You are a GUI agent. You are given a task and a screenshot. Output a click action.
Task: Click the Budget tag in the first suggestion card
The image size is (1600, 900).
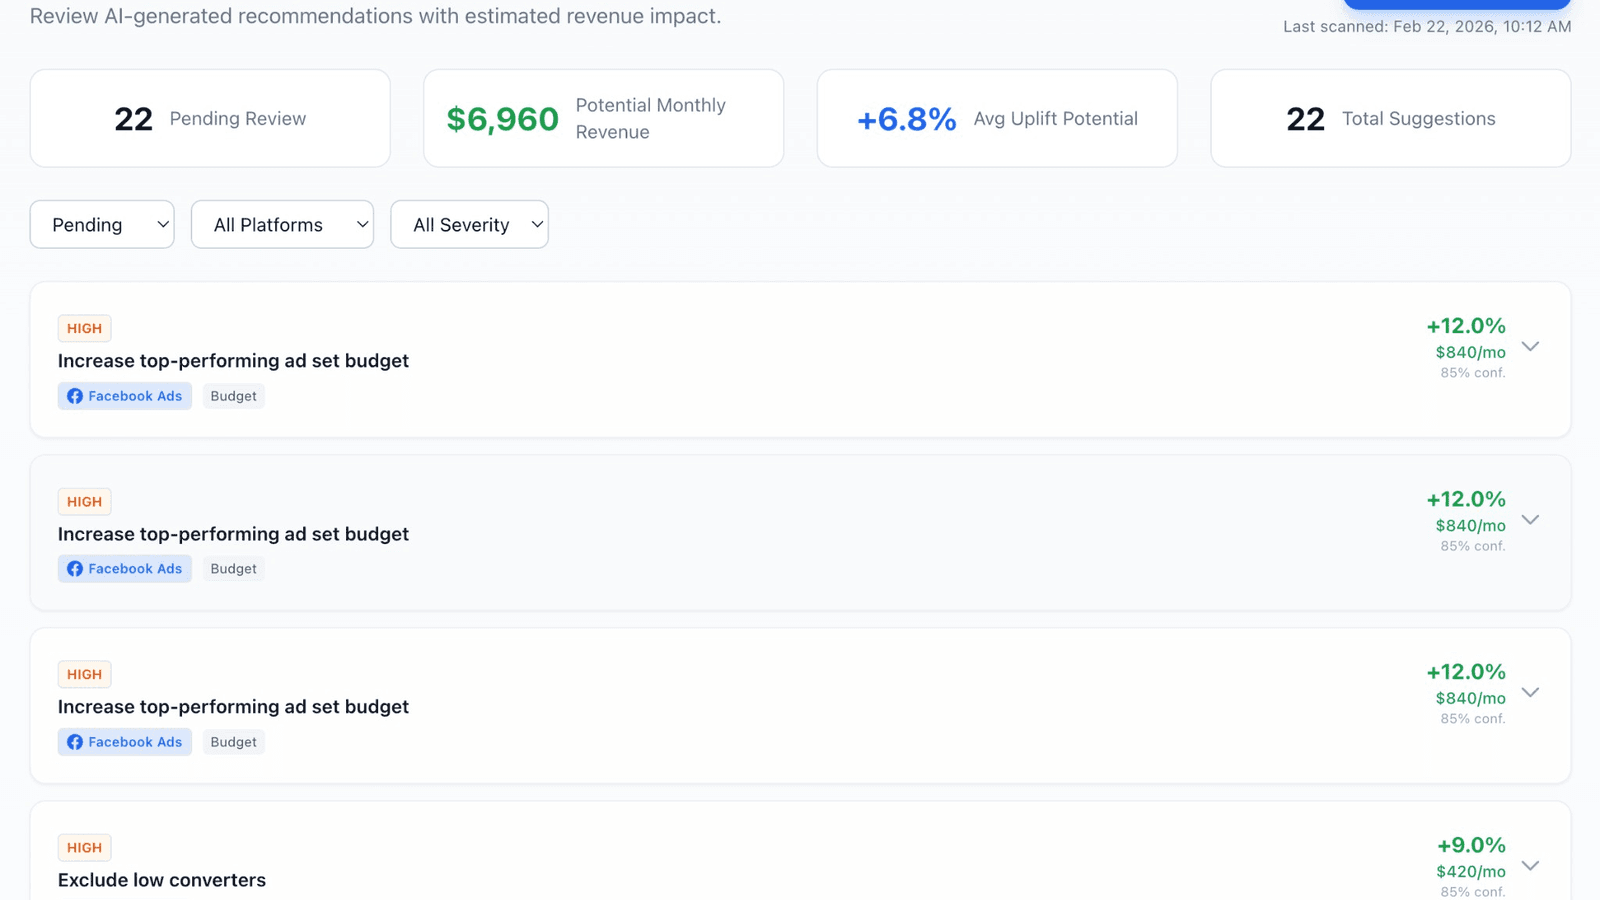pos(233,396)
